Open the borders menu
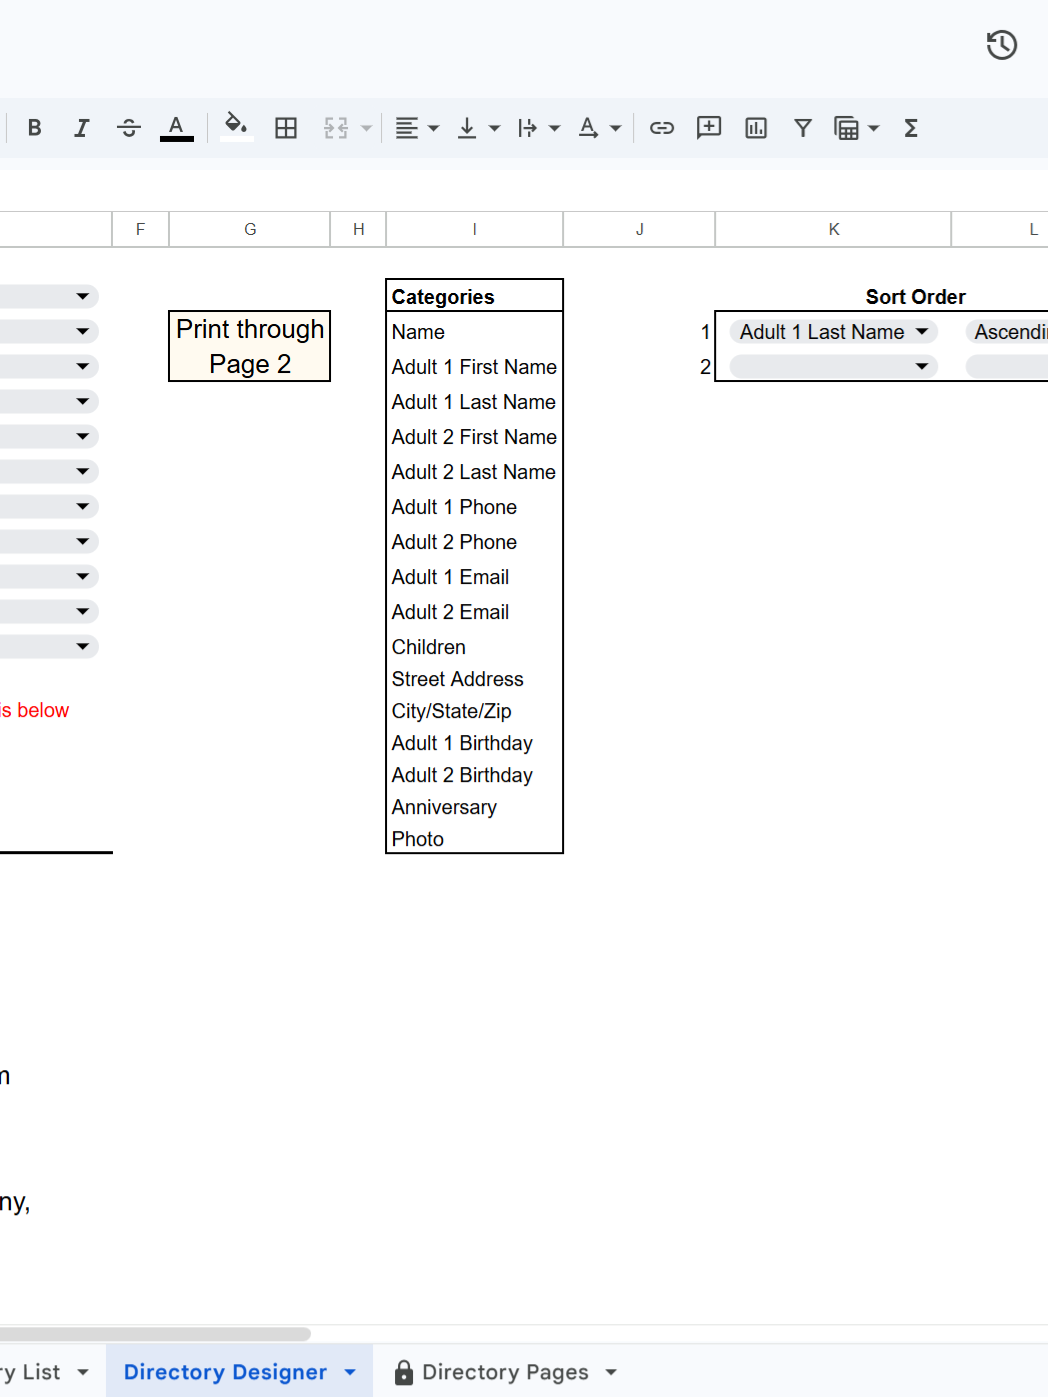The image size is (1048, 1397). pyautogui.click(x=286, y=128)
